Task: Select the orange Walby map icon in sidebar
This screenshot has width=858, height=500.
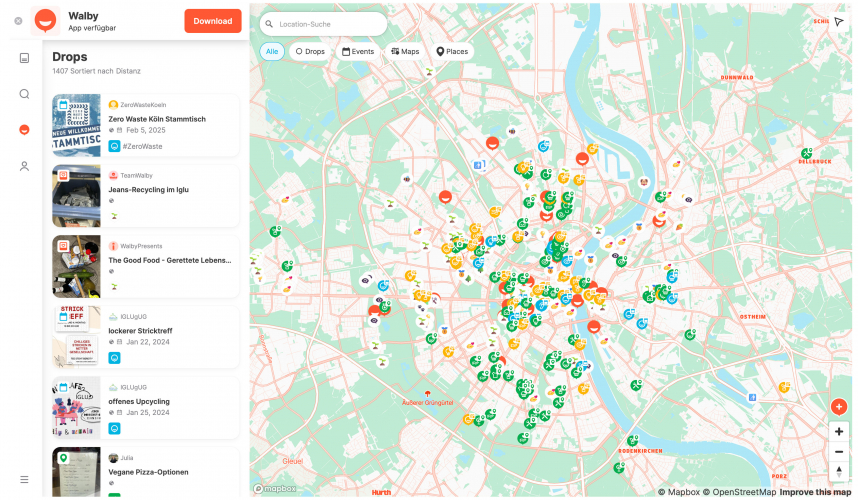Action: tap(24, 130)
